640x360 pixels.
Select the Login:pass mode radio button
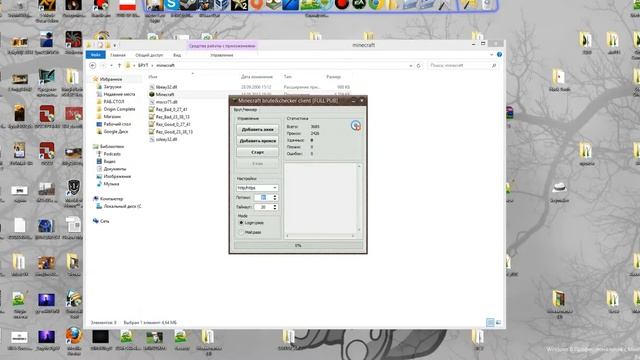241,223
